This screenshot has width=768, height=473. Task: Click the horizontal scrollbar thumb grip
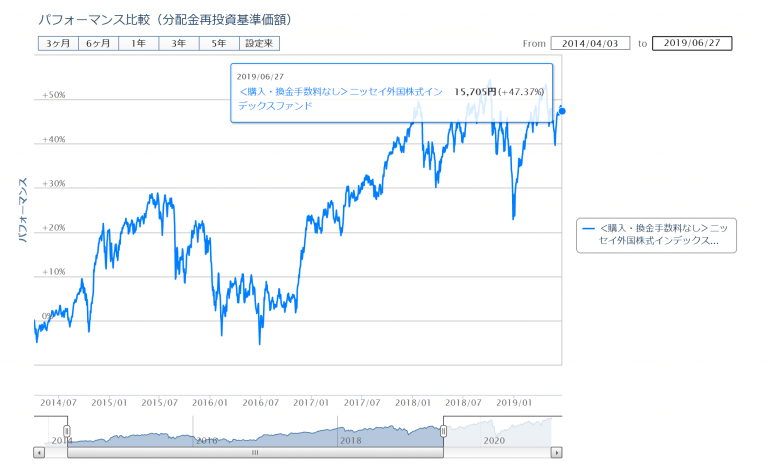[255, 452]
